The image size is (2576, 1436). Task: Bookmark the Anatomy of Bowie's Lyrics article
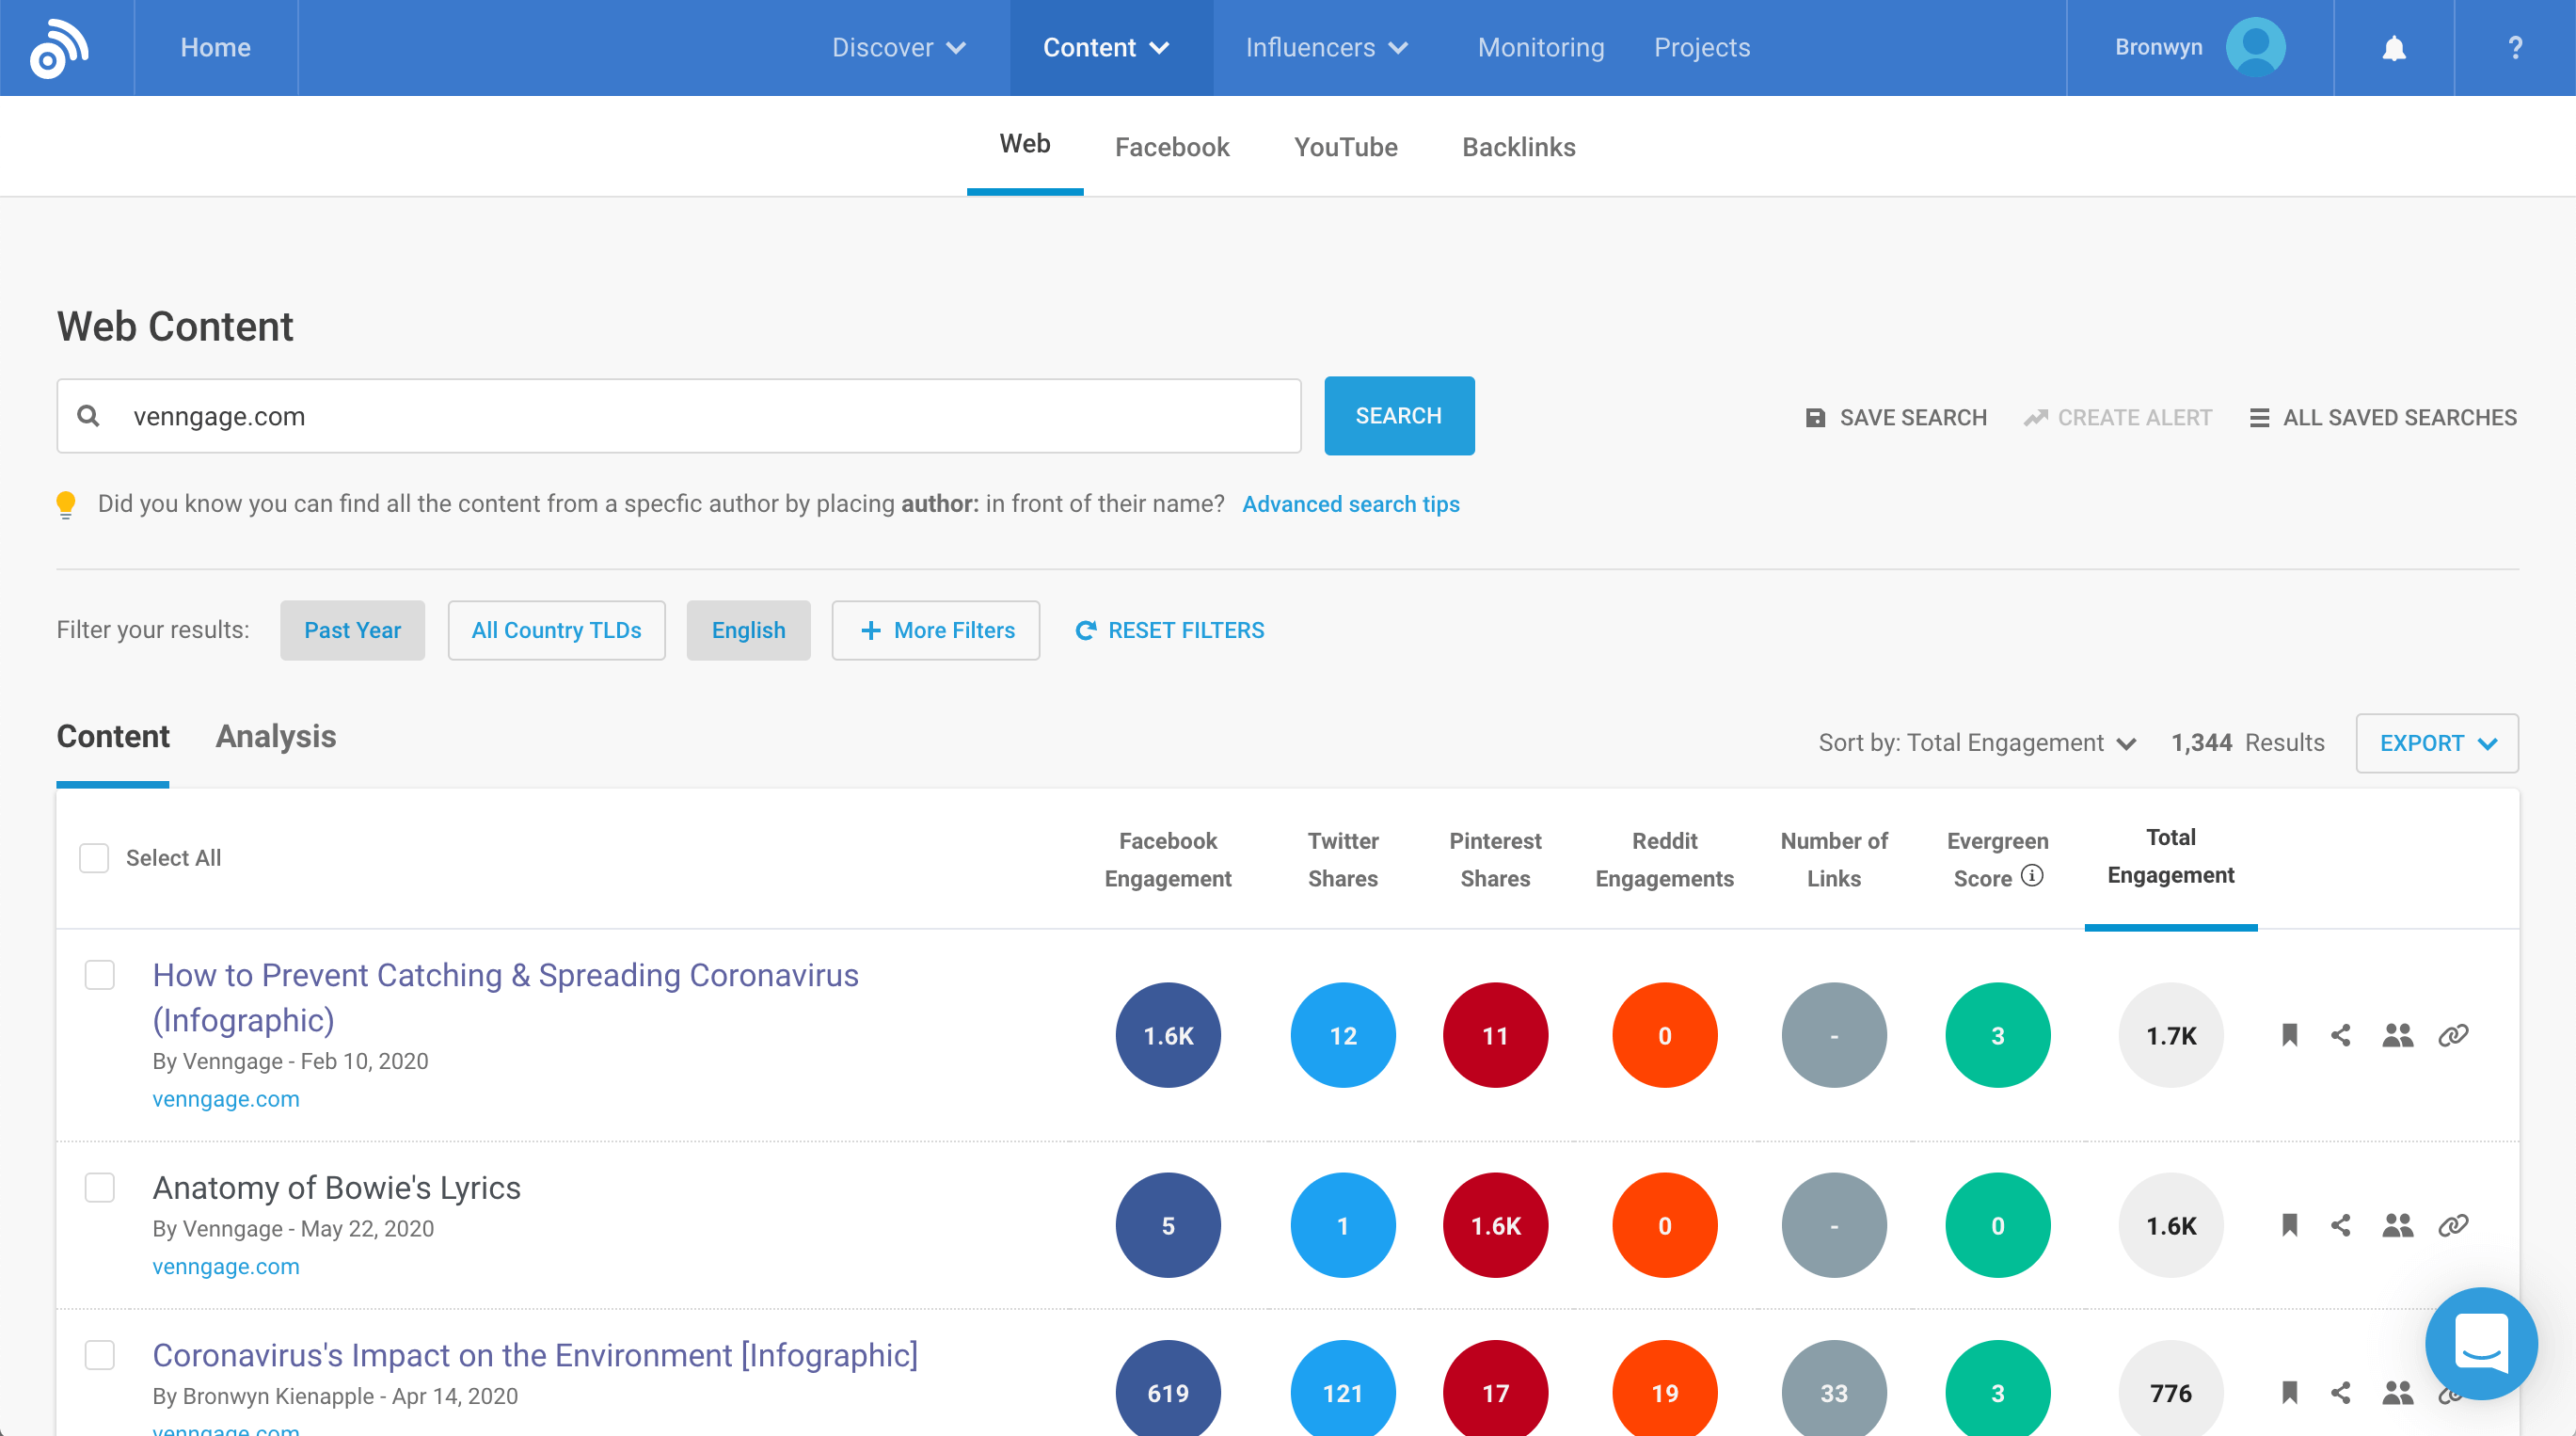point(2289,1225)
